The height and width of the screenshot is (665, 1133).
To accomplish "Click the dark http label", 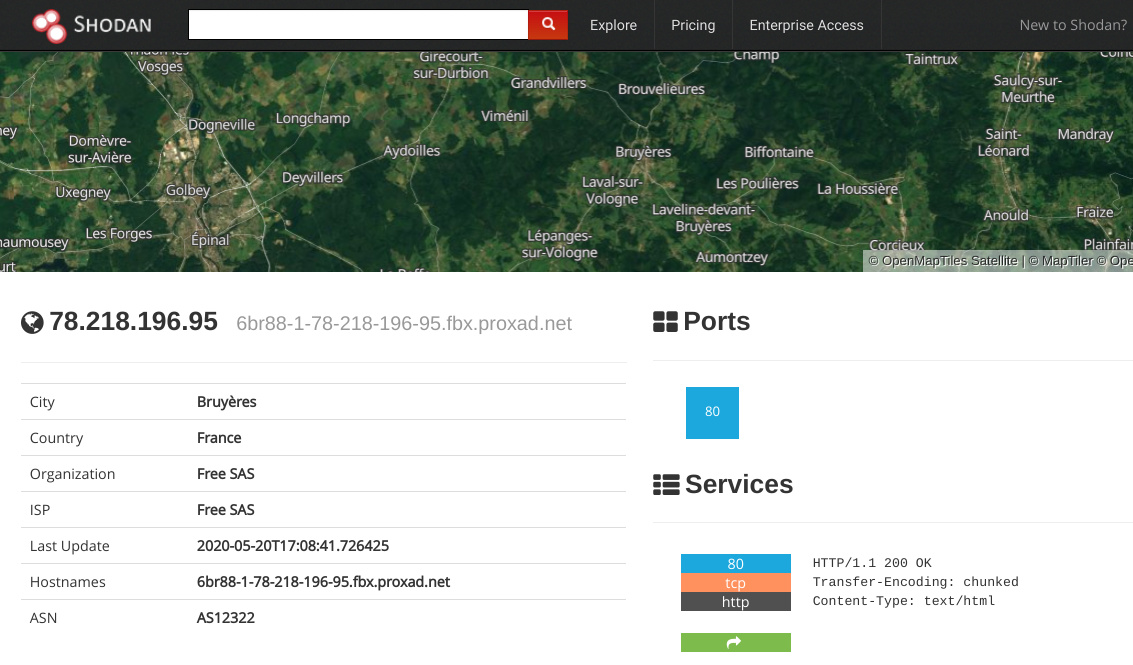I will [x=736, y=601].
